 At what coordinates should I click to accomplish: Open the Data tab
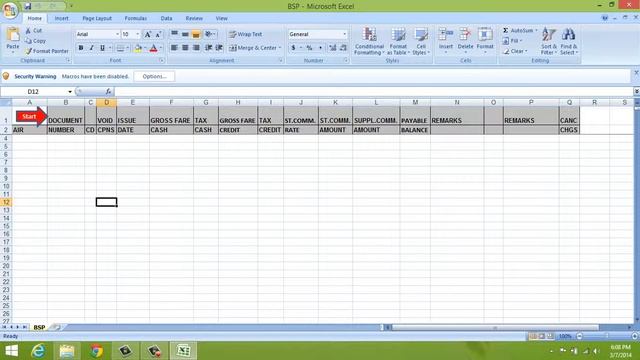pos(167,18)
